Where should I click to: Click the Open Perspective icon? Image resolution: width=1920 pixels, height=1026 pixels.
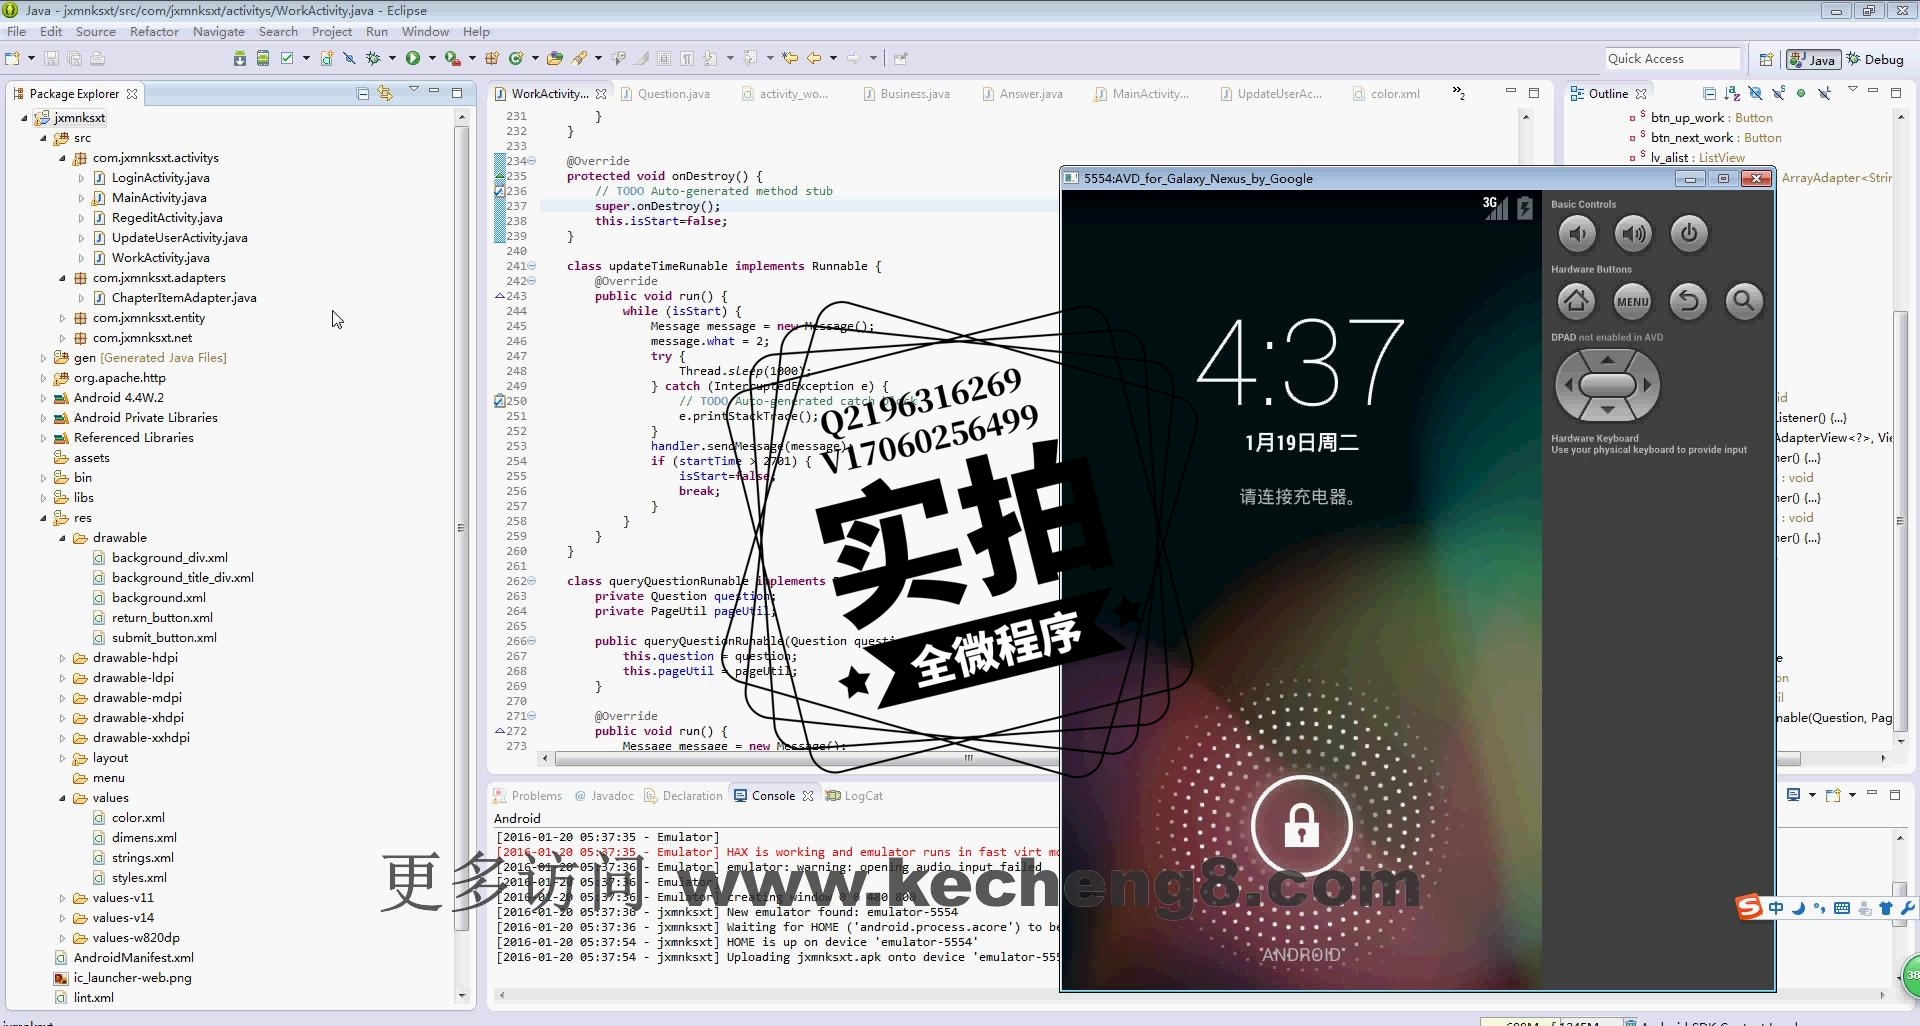pyautogui.click(x=1766, y=59)
